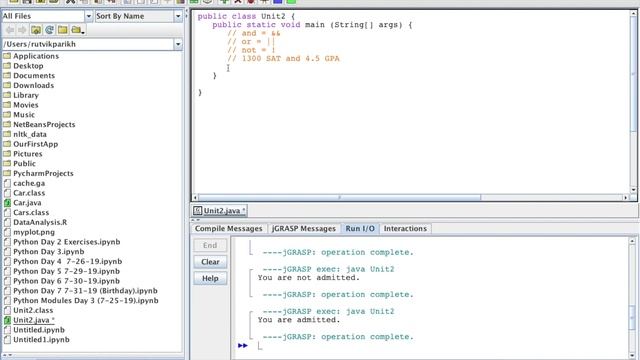Click the Public folder icon
This screenshot has height=360, width=640.
[7, 164]
